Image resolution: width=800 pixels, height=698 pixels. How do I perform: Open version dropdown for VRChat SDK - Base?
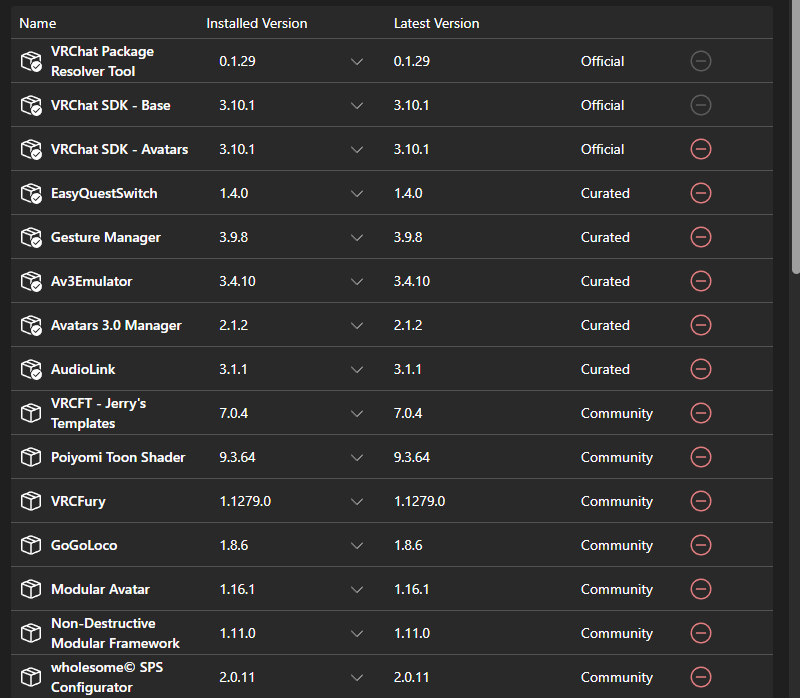(357, 105)
